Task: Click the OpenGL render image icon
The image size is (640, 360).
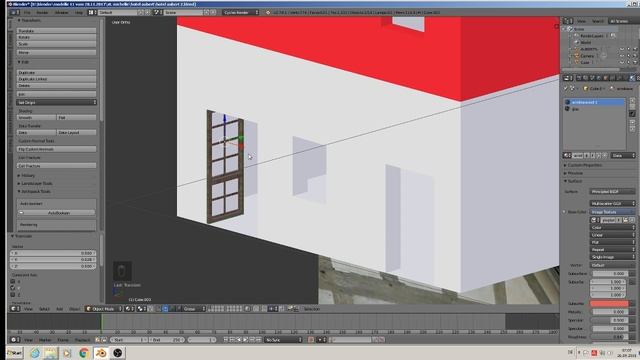Action: (x=290, y=309)
